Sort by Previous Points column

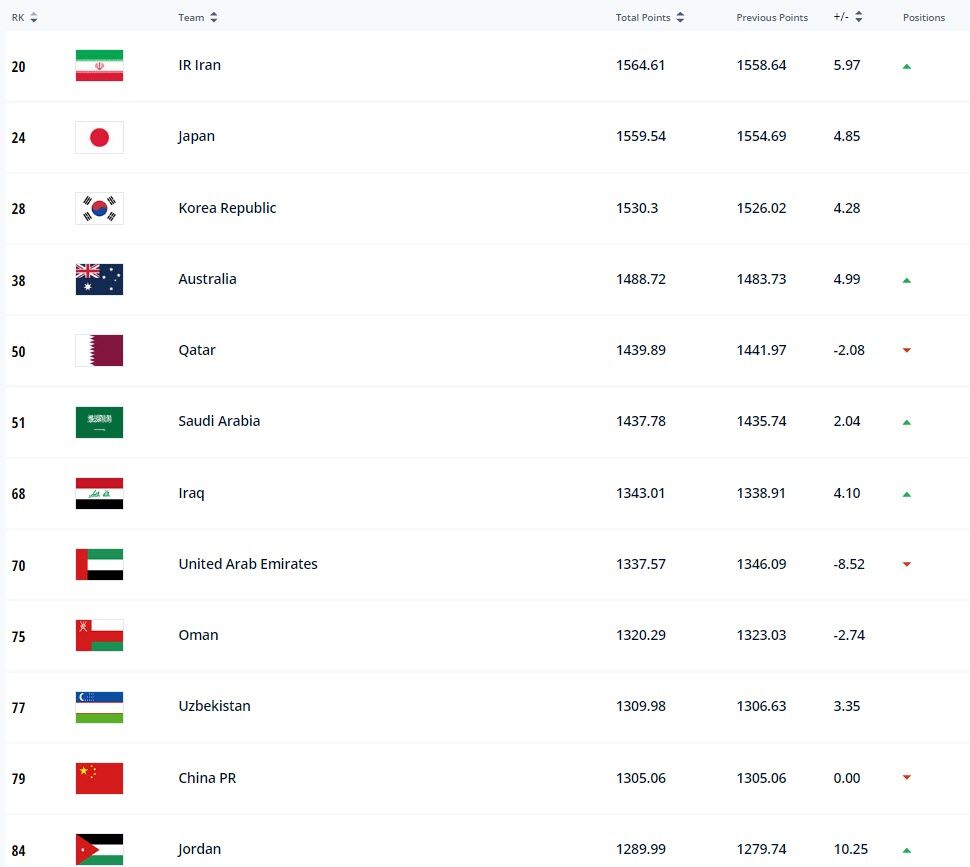coord(772,16)
